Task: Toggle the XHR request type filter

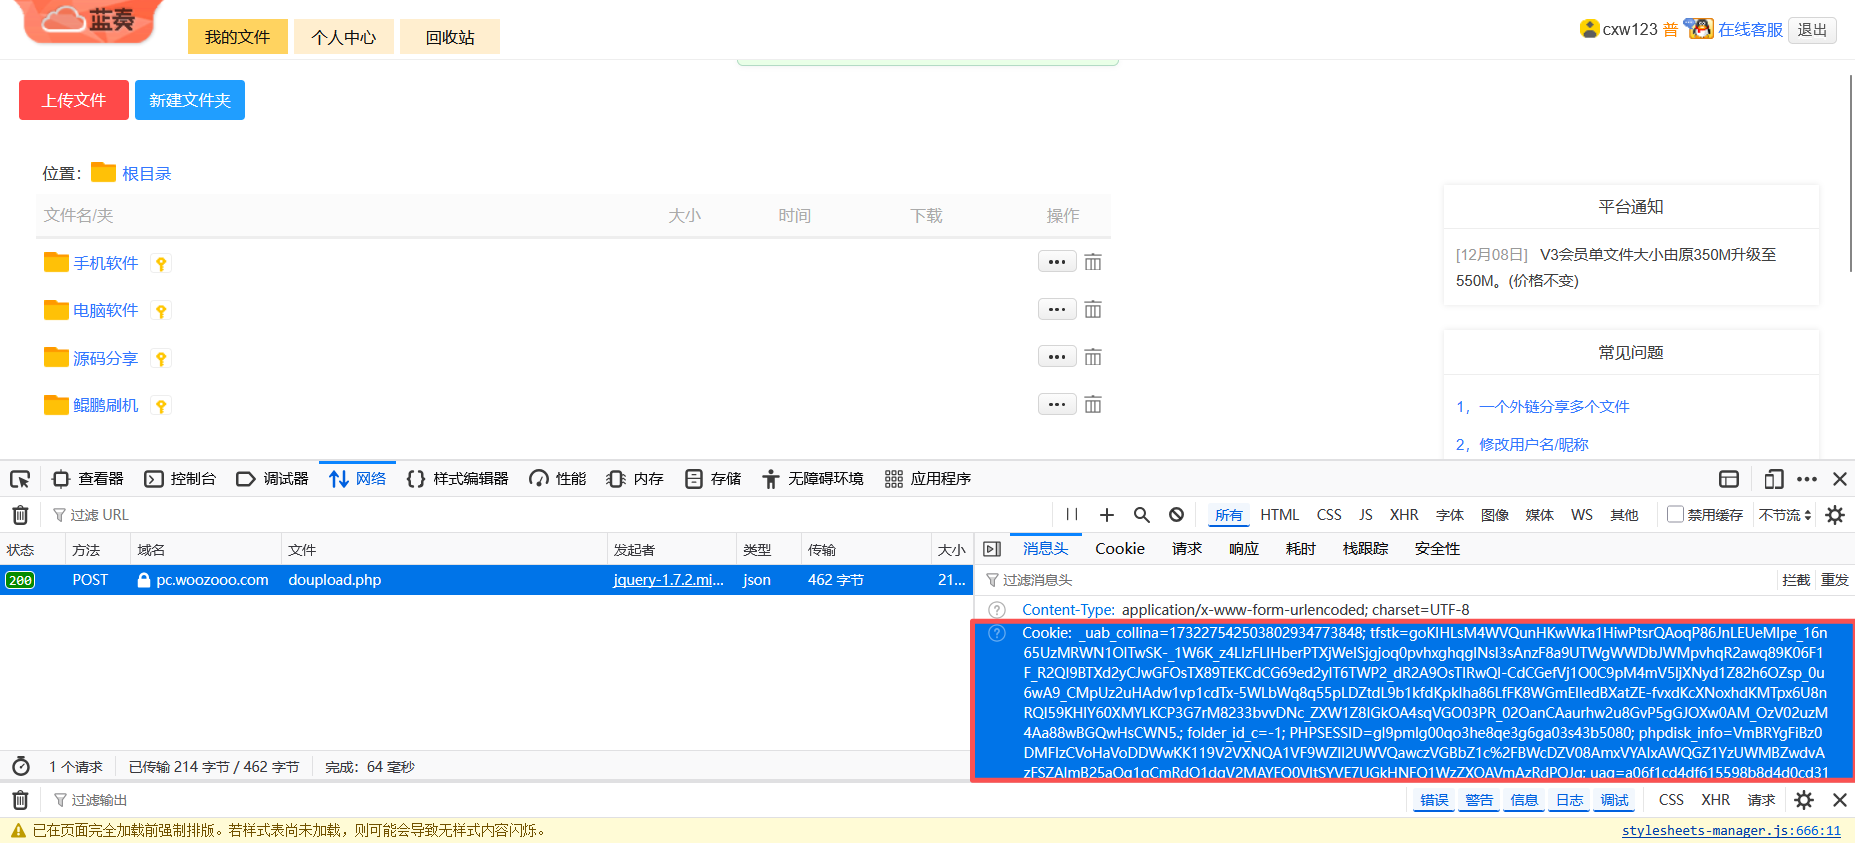Action: click(1403, 515)
